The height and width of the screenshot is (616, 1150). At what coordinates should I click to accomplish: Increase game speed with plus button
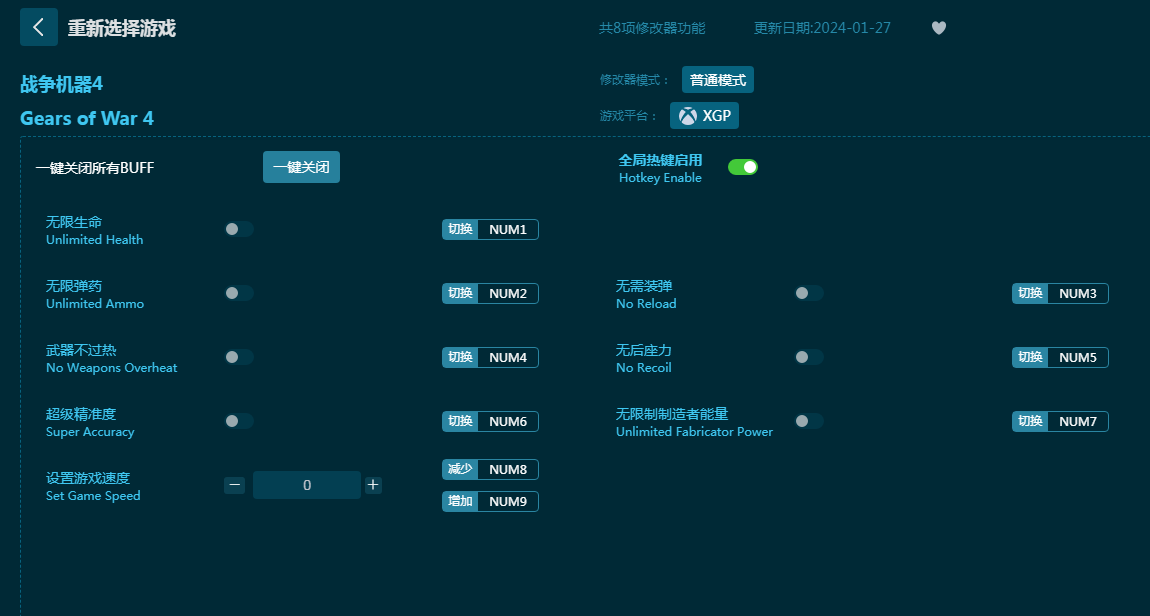(x=373, y=485)
